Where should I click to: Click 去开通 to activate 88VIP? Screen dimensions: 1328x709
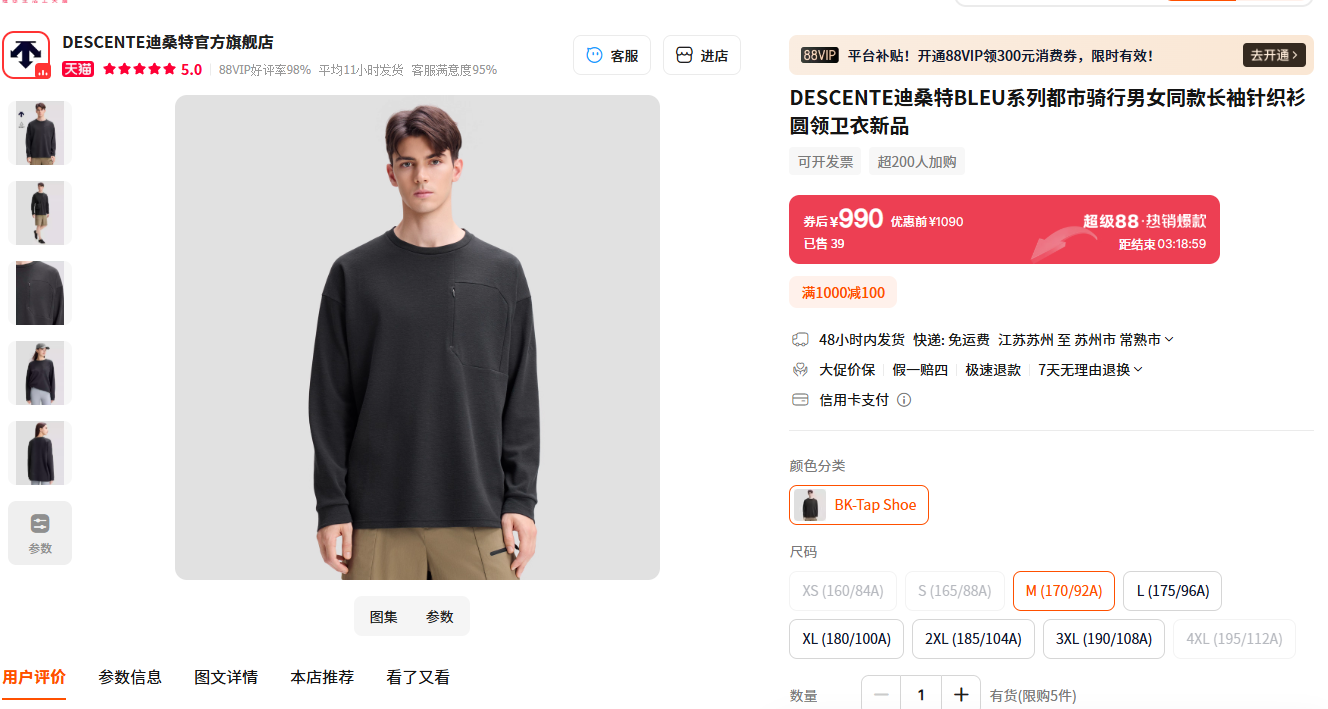coord(1274,55)
